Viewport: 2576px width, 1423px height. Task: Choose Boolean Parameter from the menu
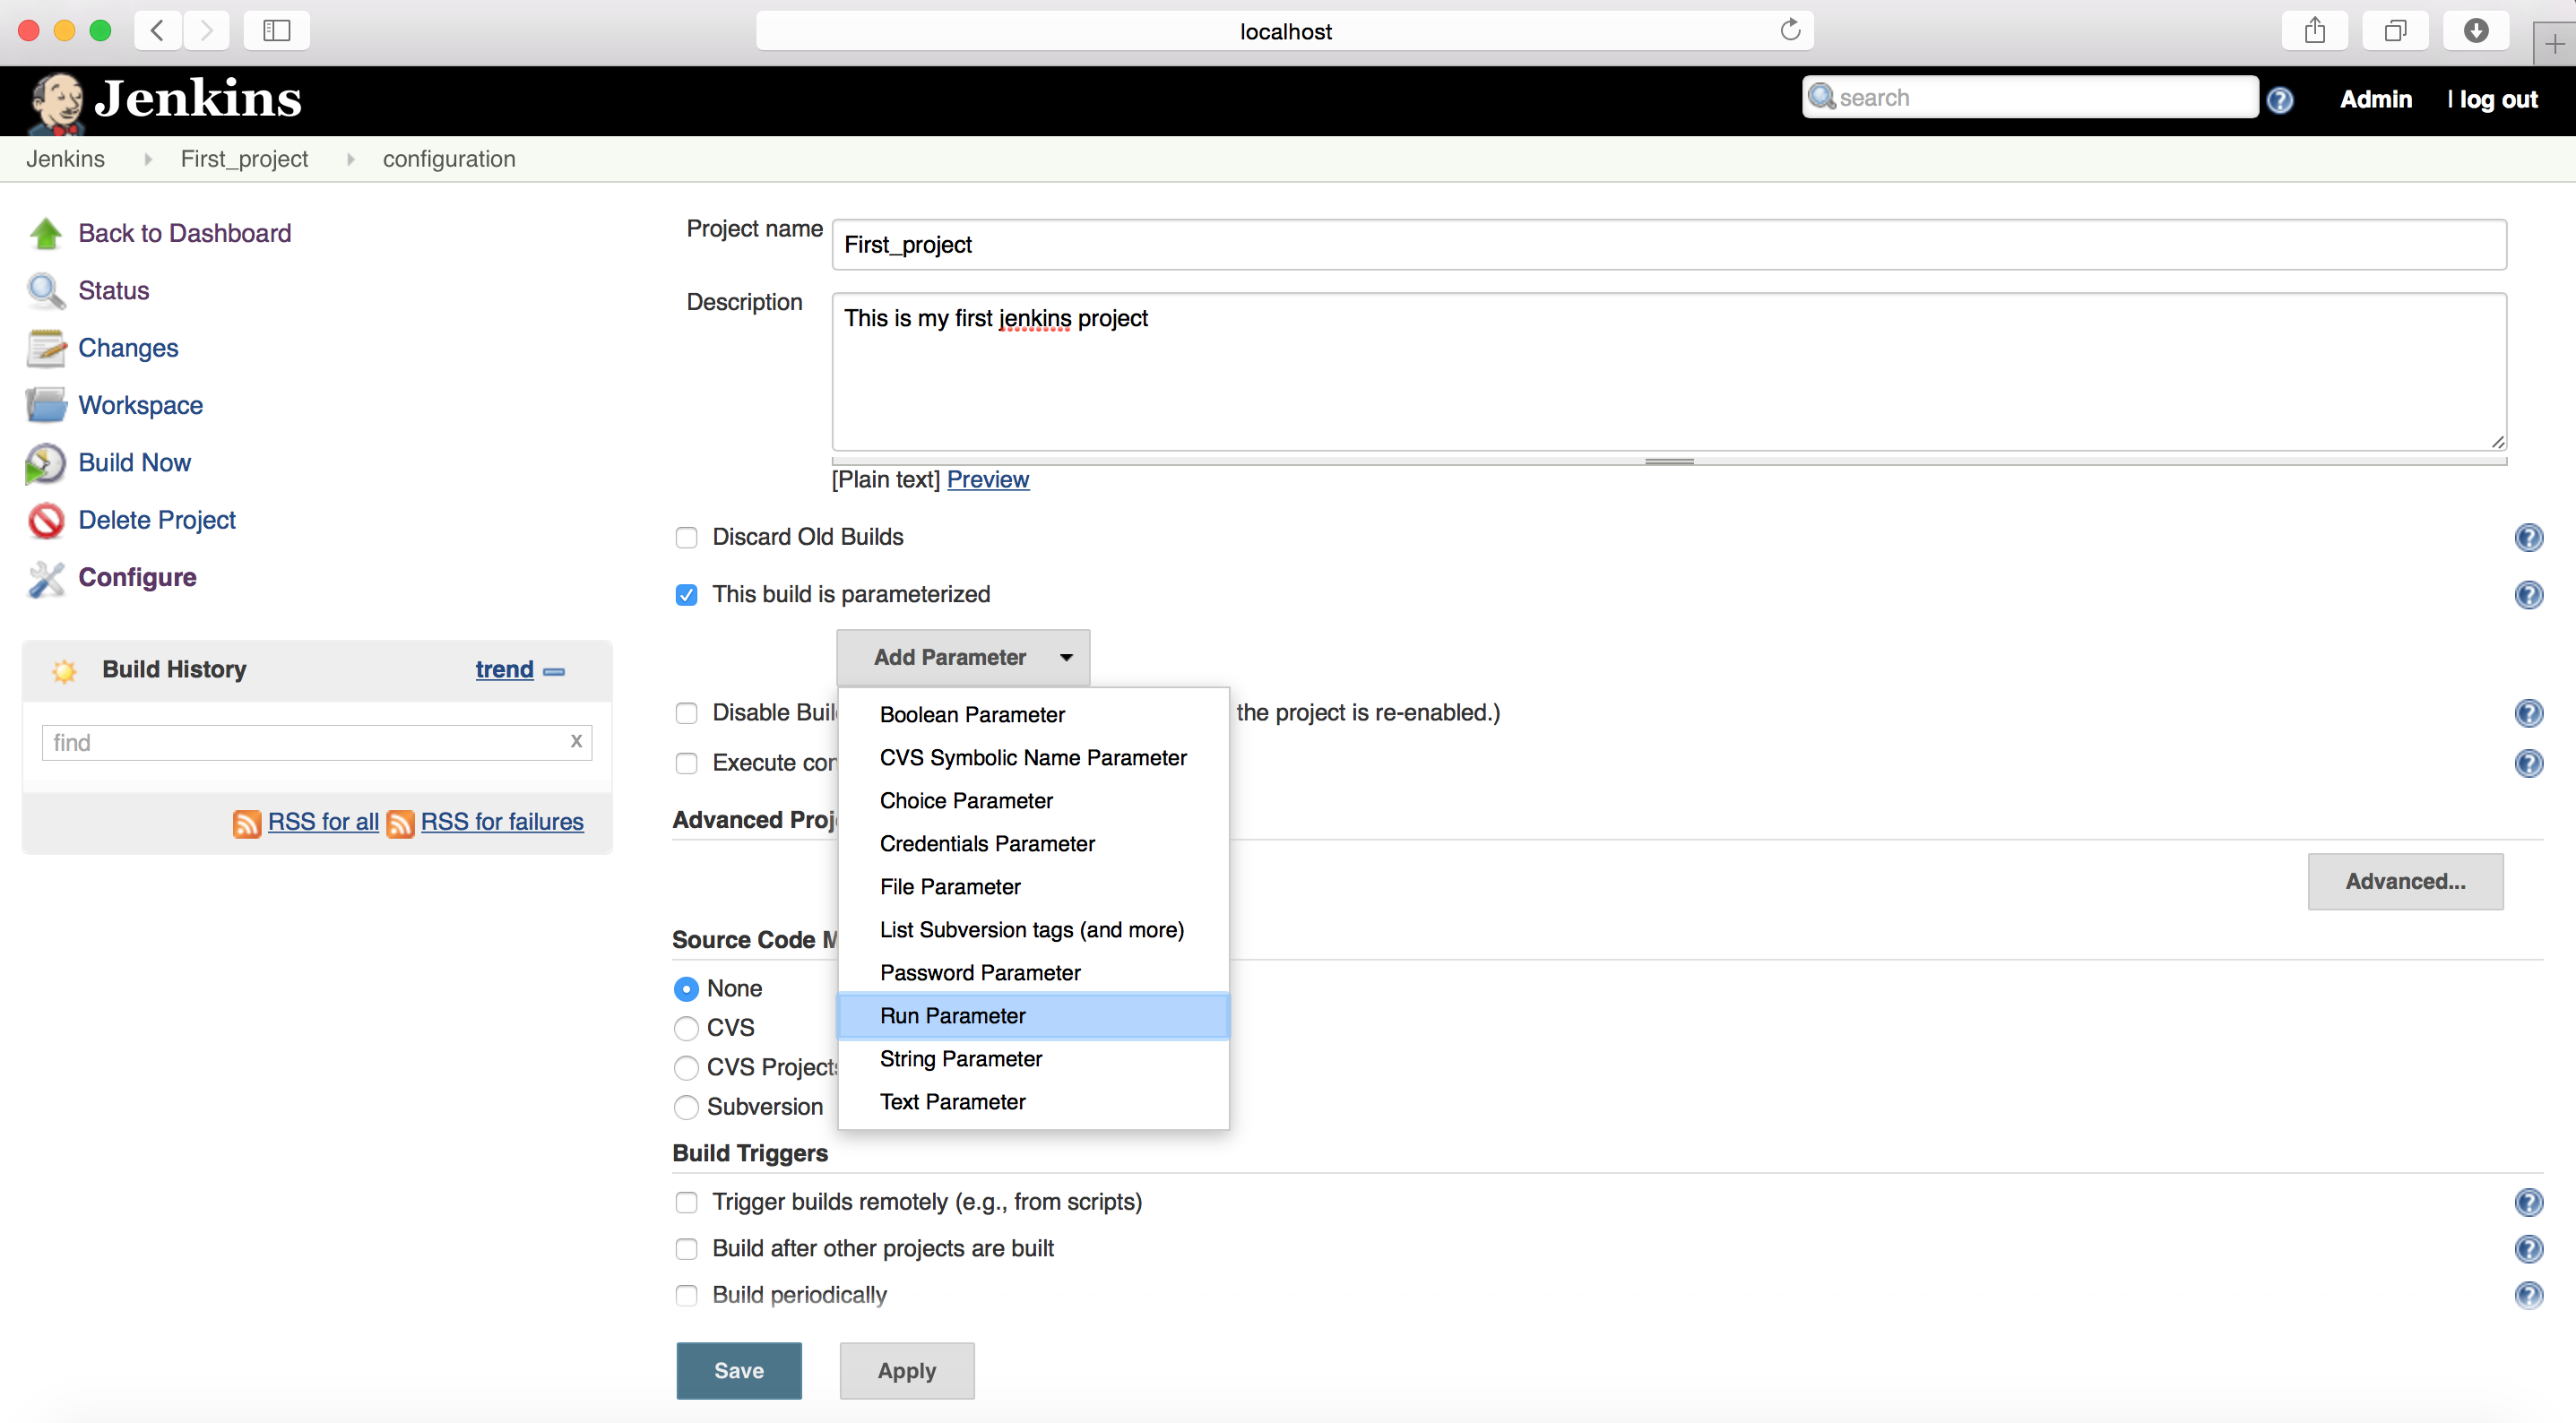point(1033,714)
